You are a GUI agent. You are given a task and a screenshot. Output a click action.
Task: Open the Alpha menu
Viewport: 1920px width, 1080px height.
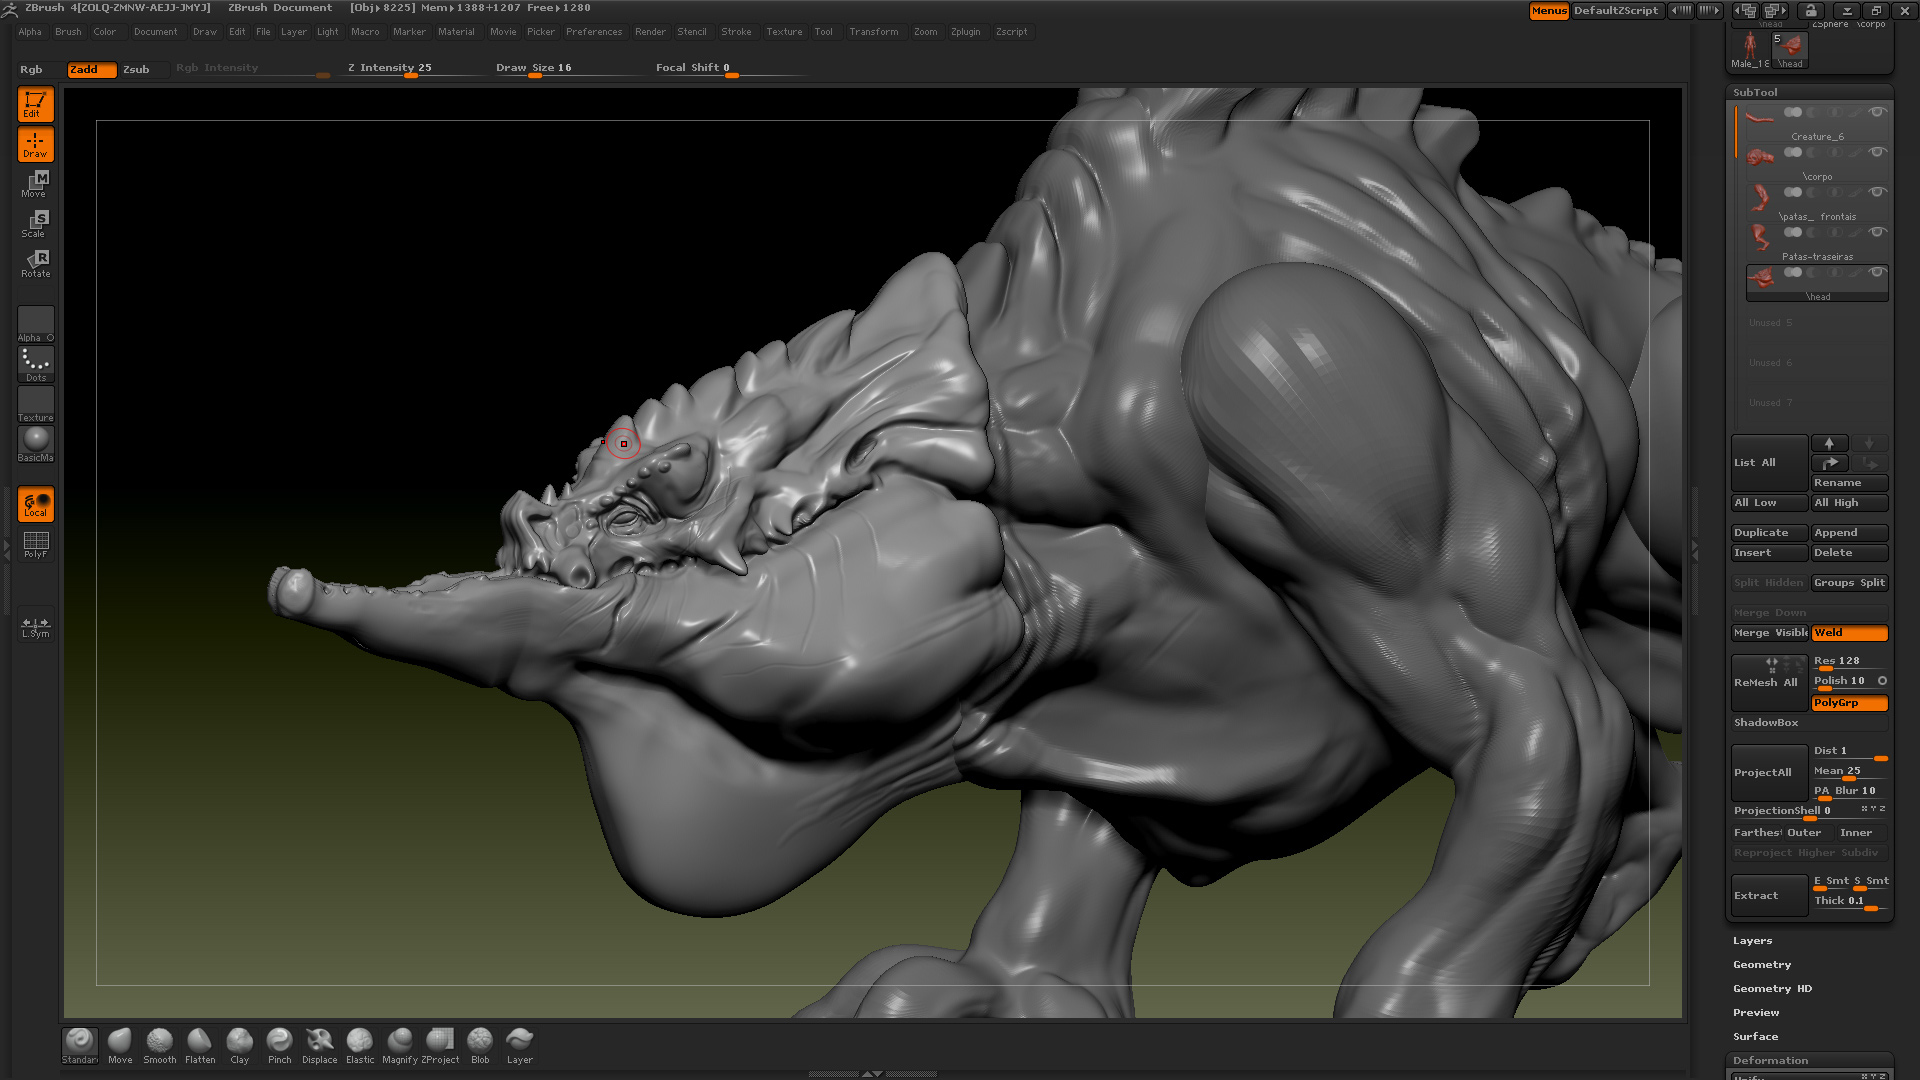[30, 32]
